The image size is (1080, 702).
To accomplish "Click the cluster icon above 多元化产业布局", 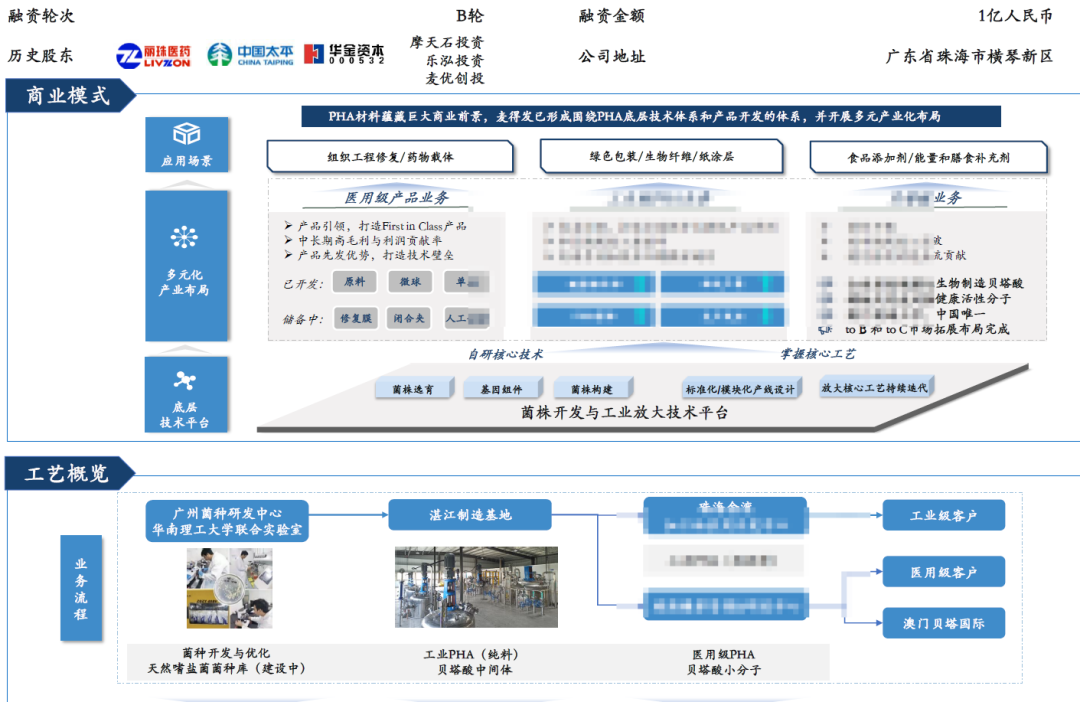I will click(x=185, y=237).
